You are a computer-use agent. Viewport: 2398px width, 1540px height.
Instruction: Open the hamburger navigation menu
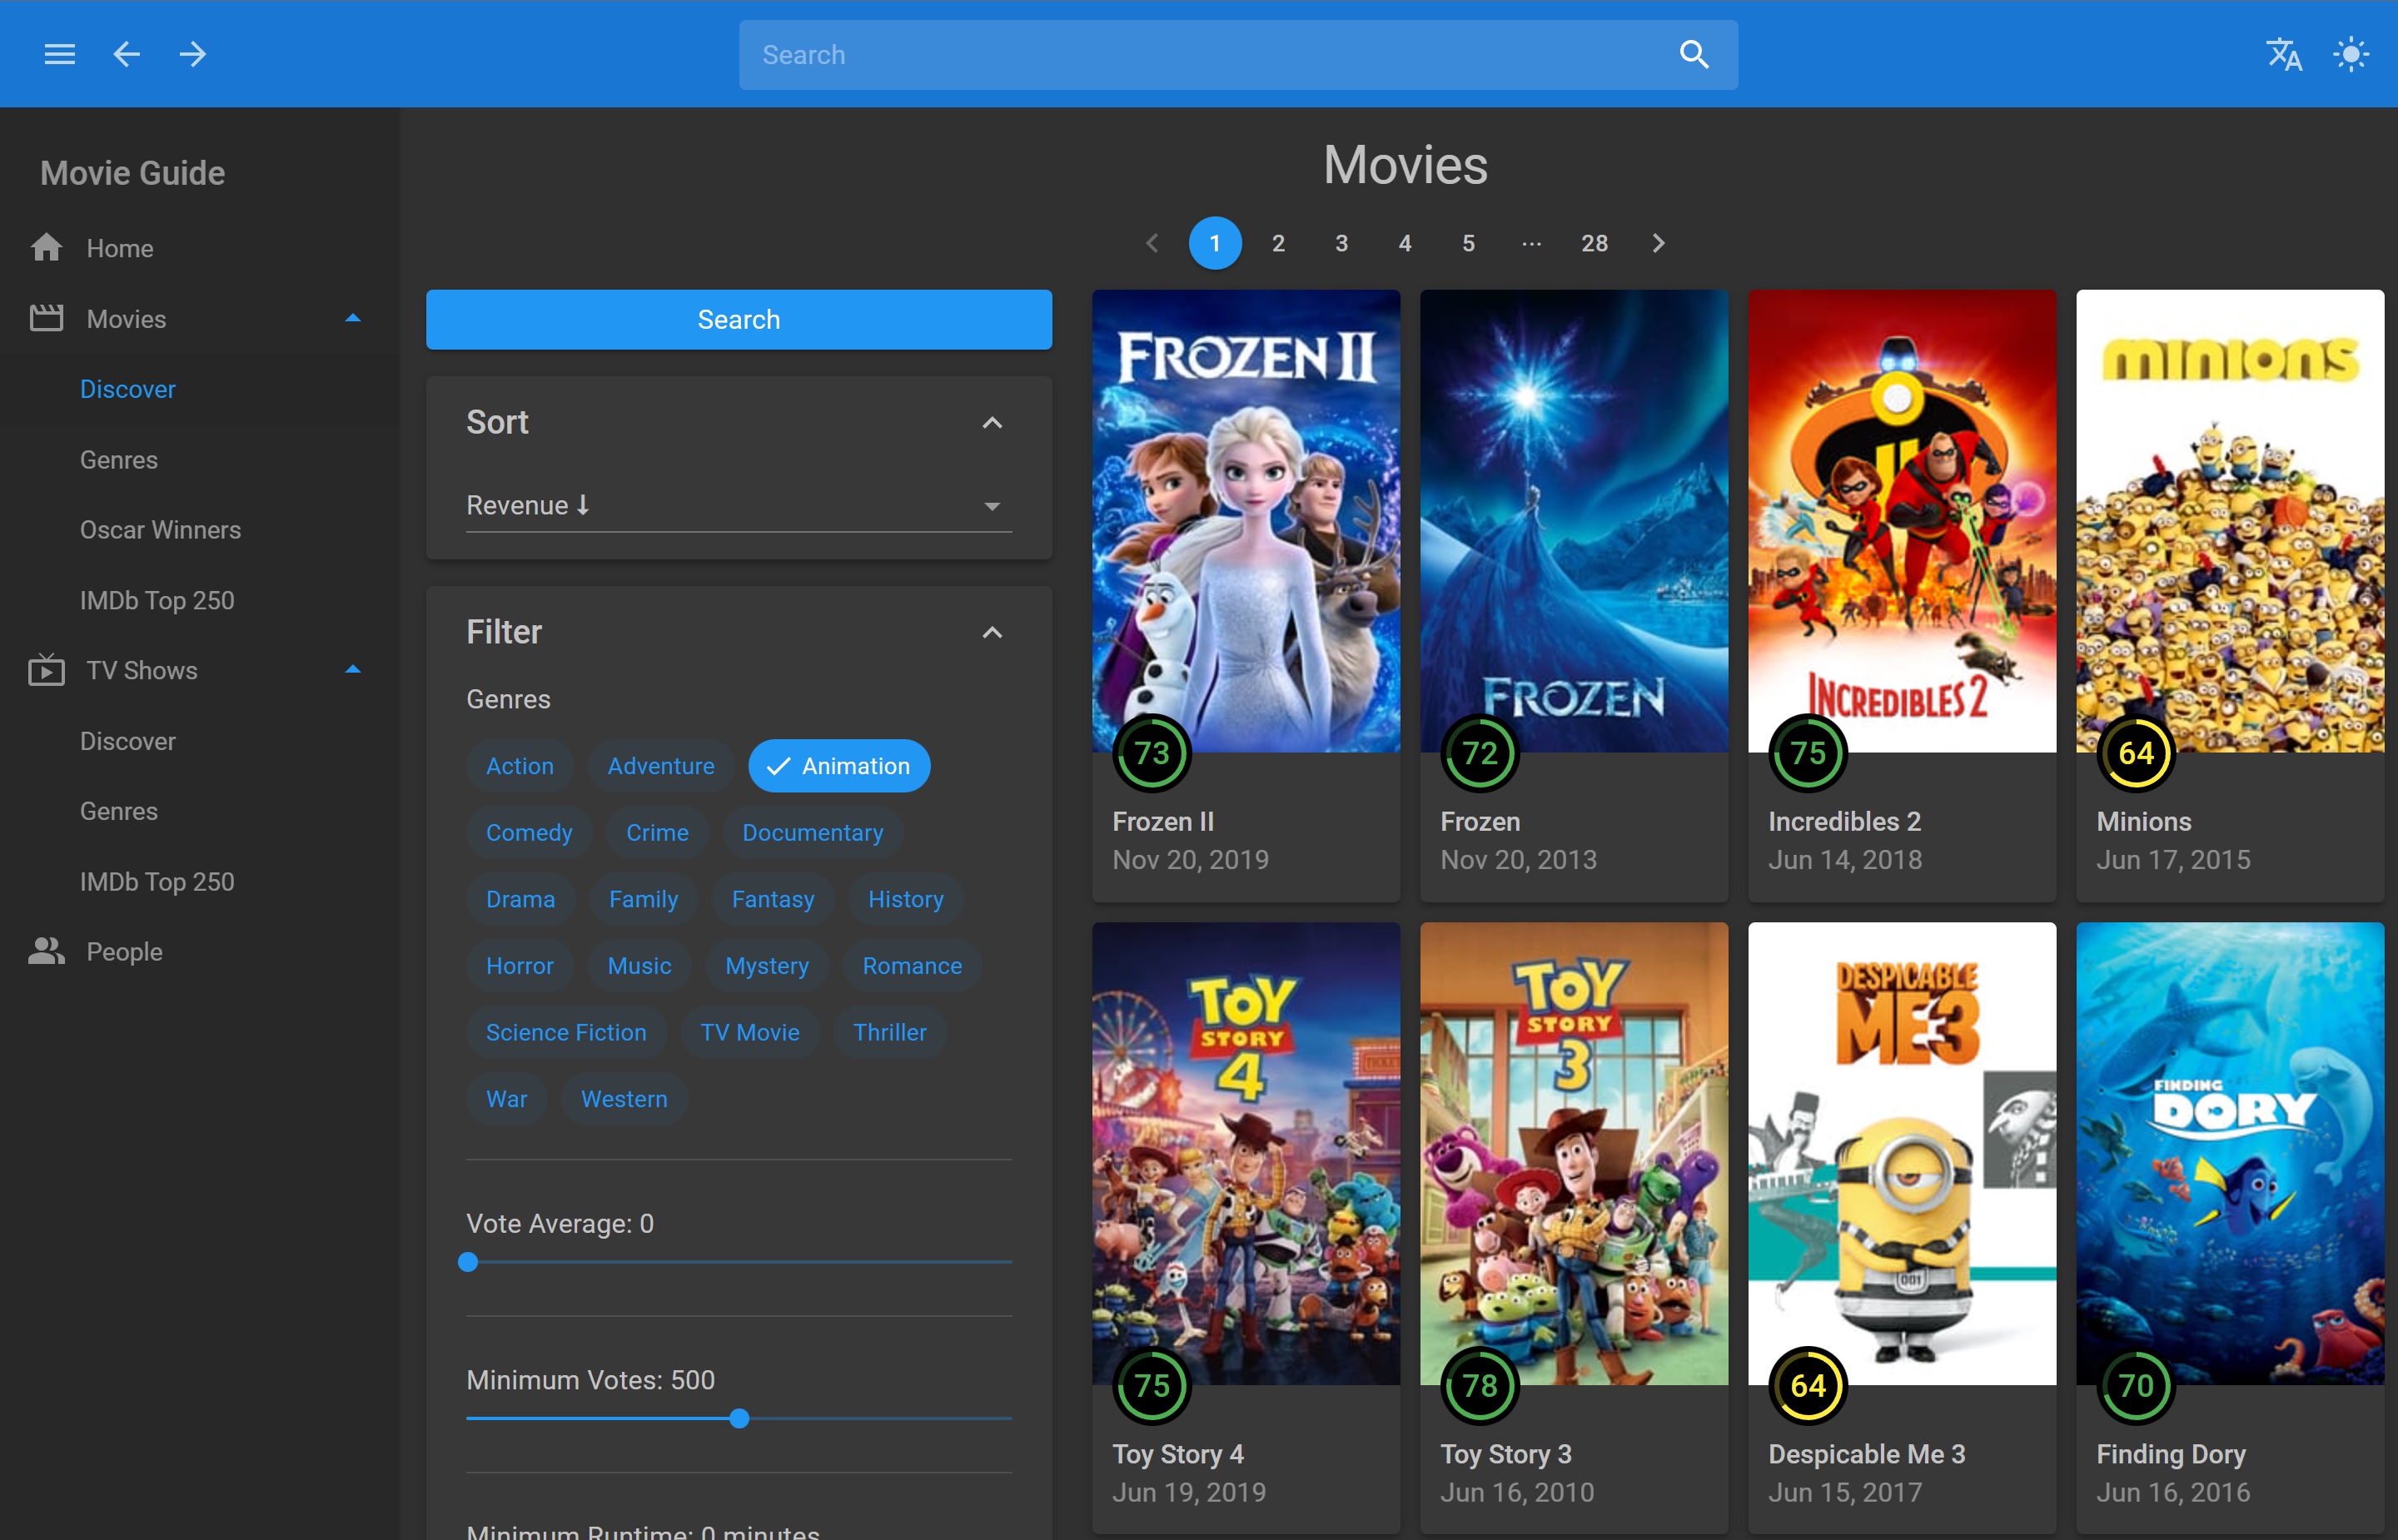pos(59,54)
